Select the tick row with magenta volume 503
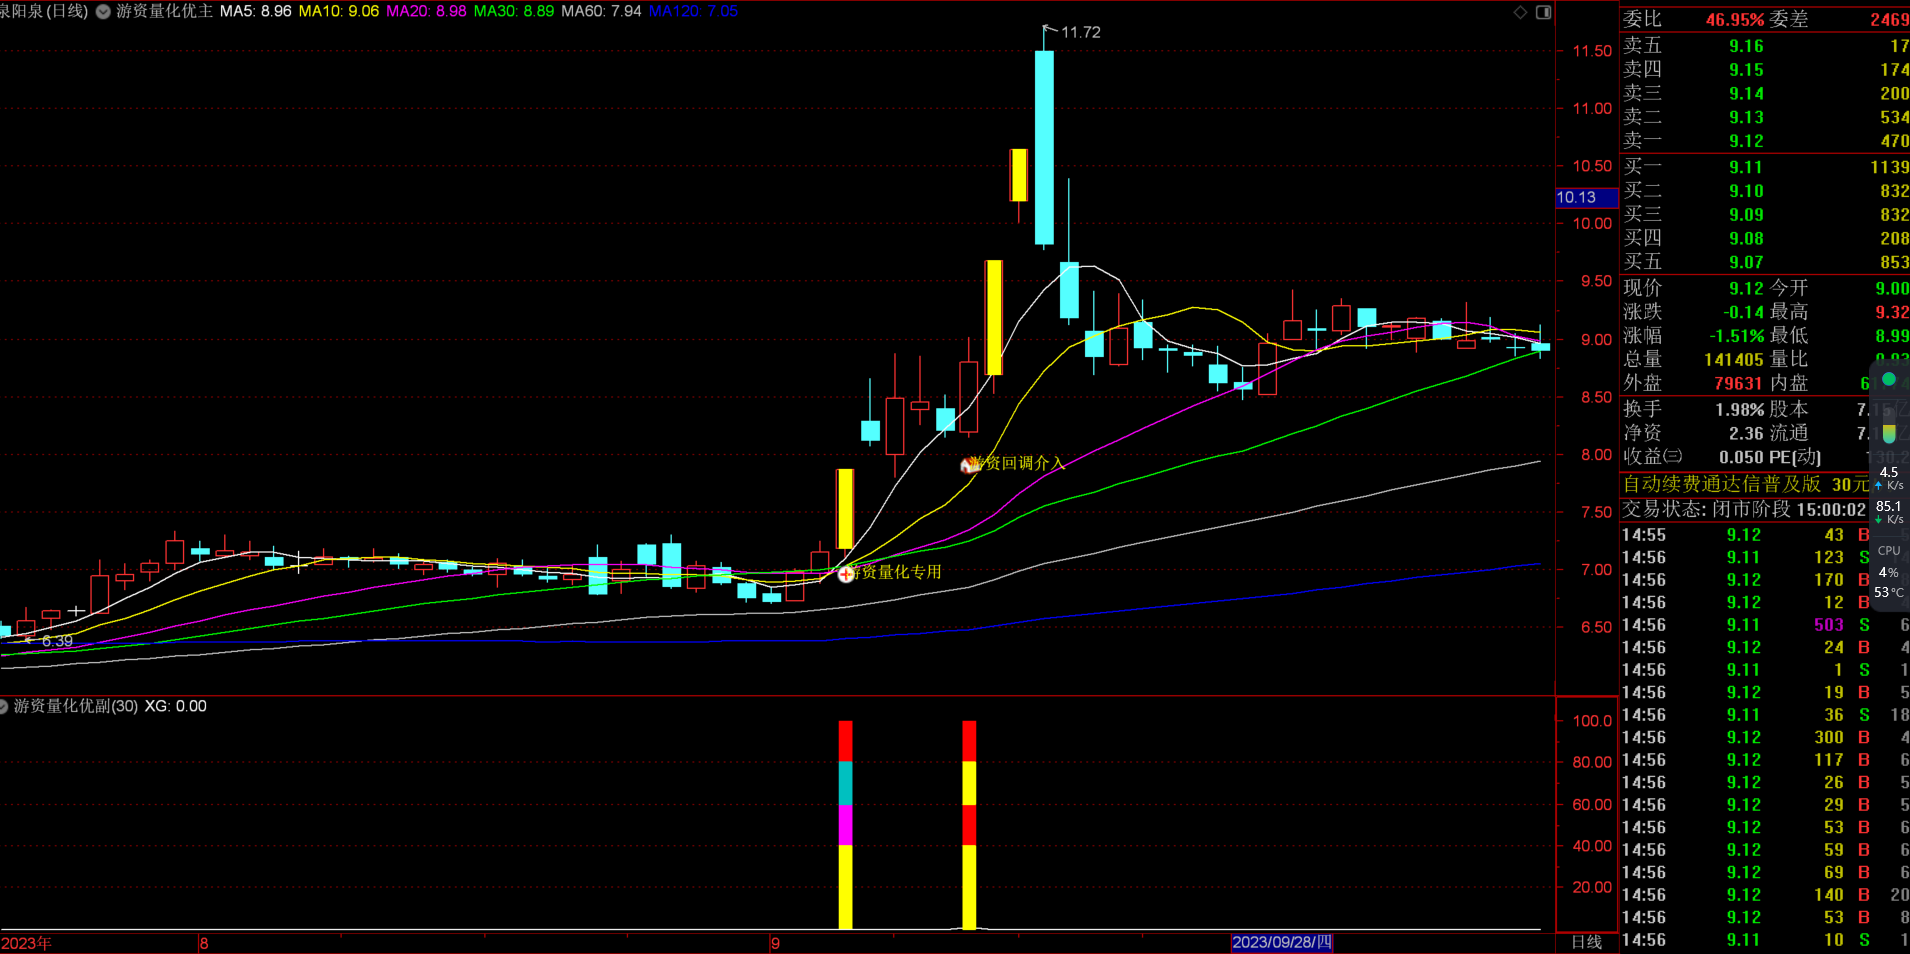This screenshot has height=954, width=1910. coord(1765,626)
